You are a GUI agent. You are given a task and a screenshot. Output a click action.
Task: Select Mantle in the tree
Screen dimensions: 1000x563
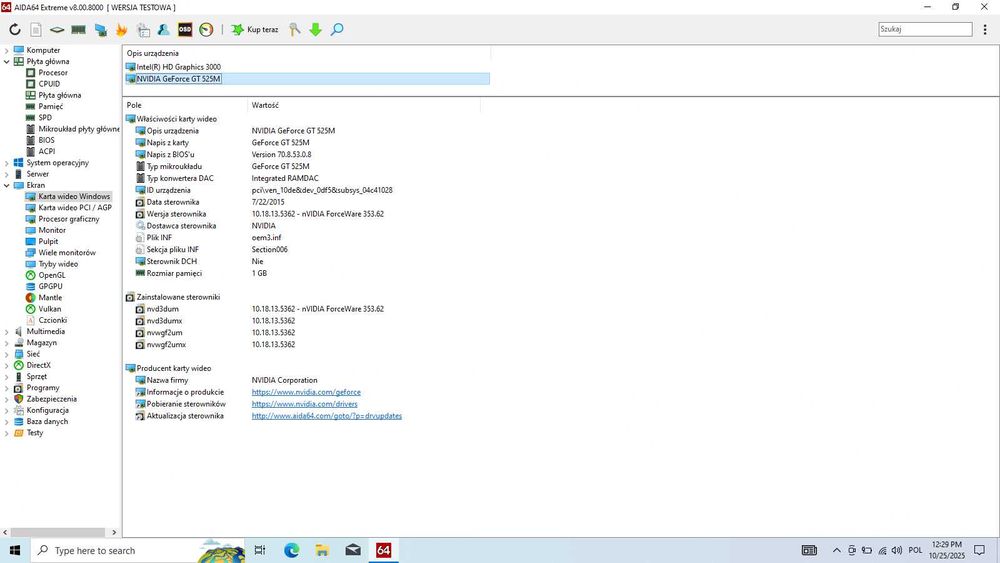(50, 298)
